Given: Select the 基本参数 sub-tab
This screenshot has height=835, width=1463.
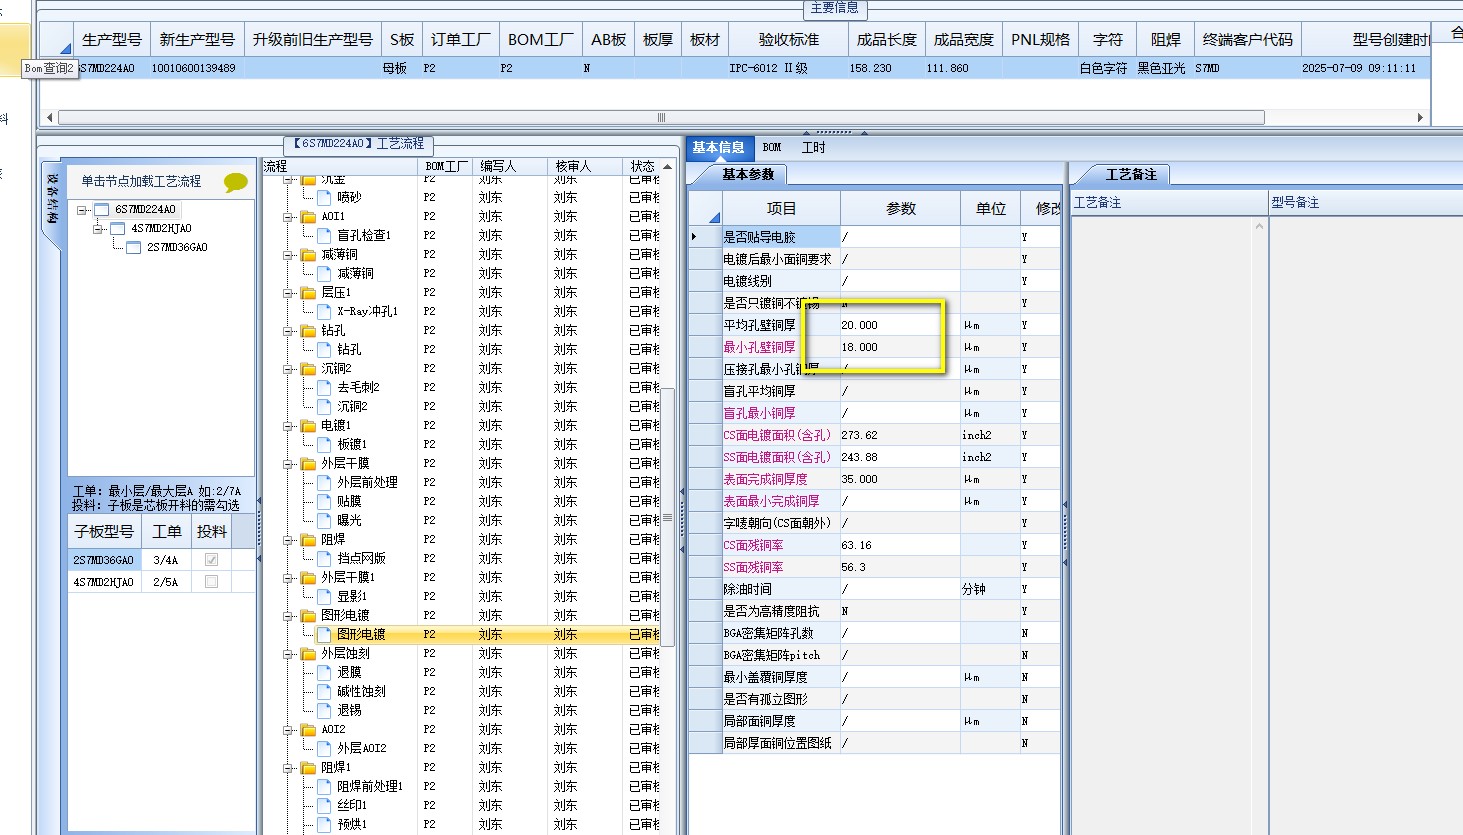Looking at the screenshot, I should (x=747, y=175).
